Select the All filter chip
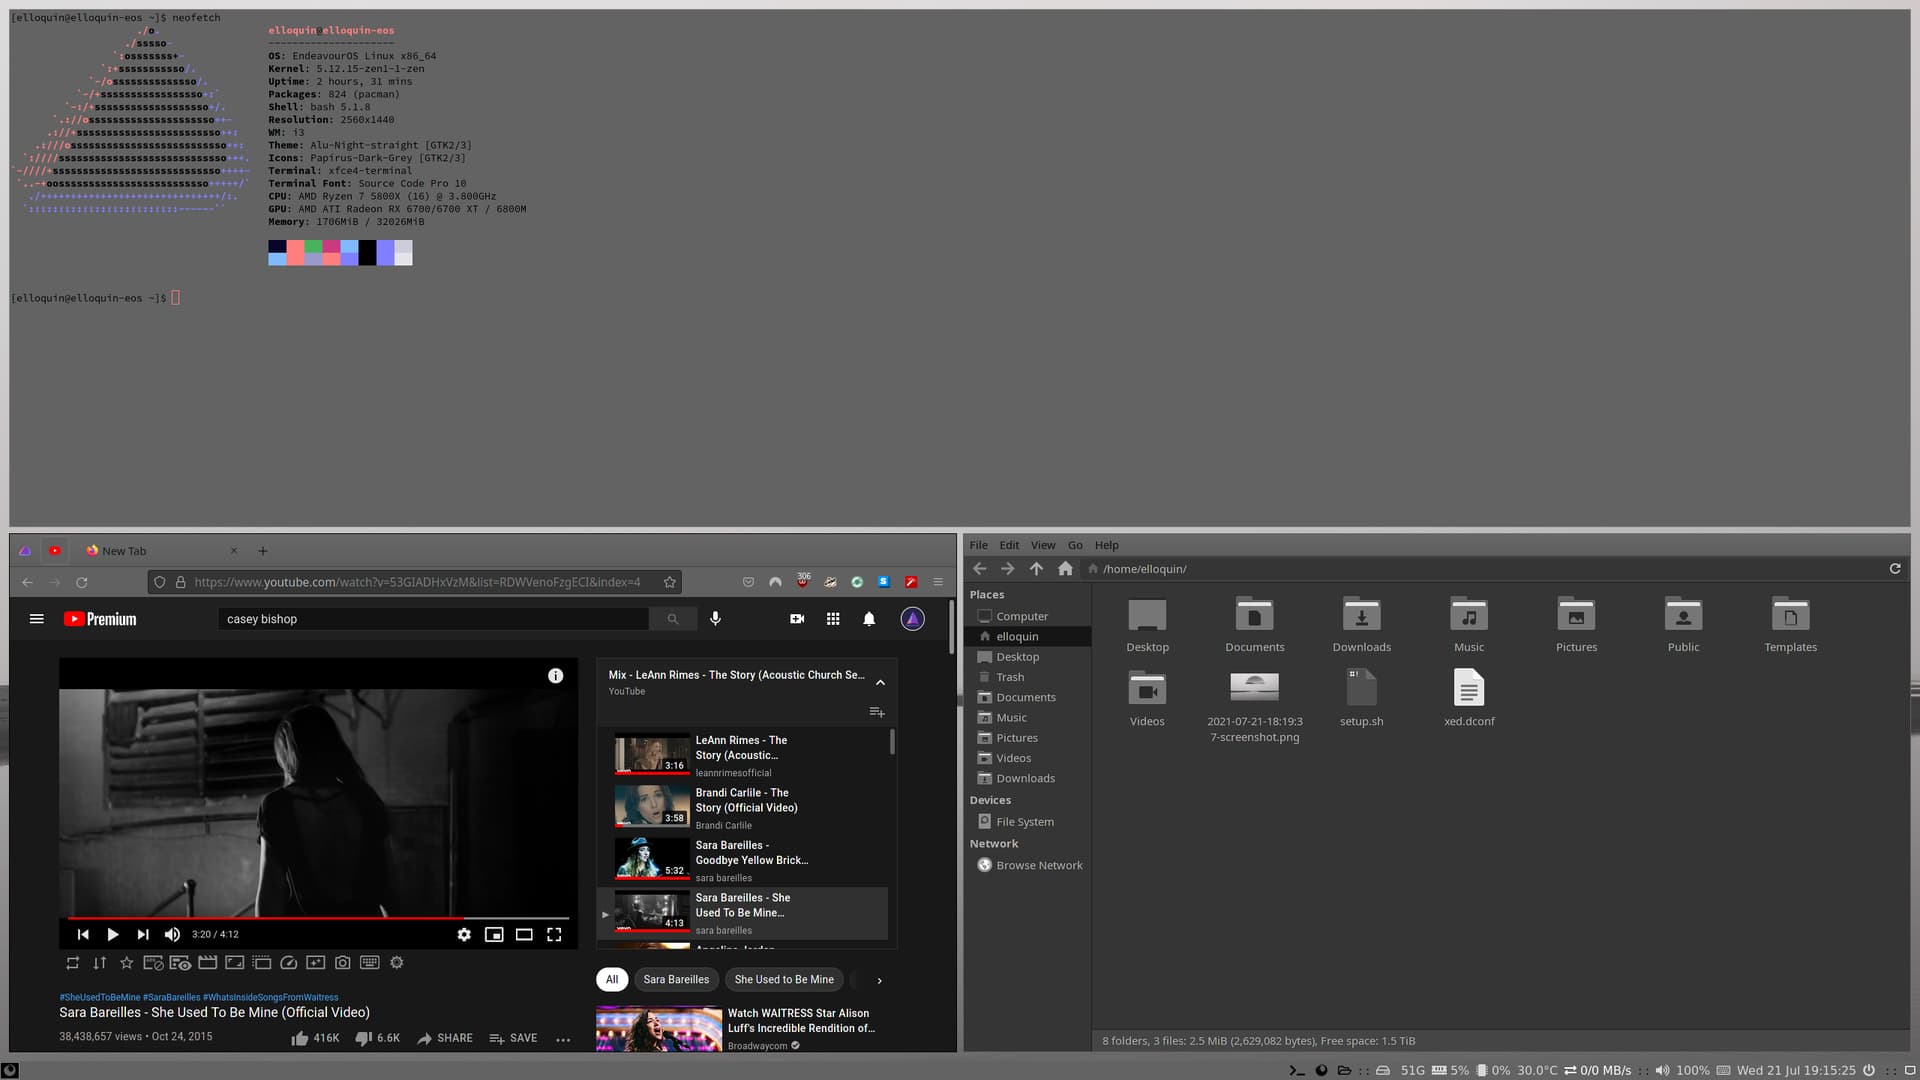This screenshot has height=1080, width=1920. [x=612, y=980]
